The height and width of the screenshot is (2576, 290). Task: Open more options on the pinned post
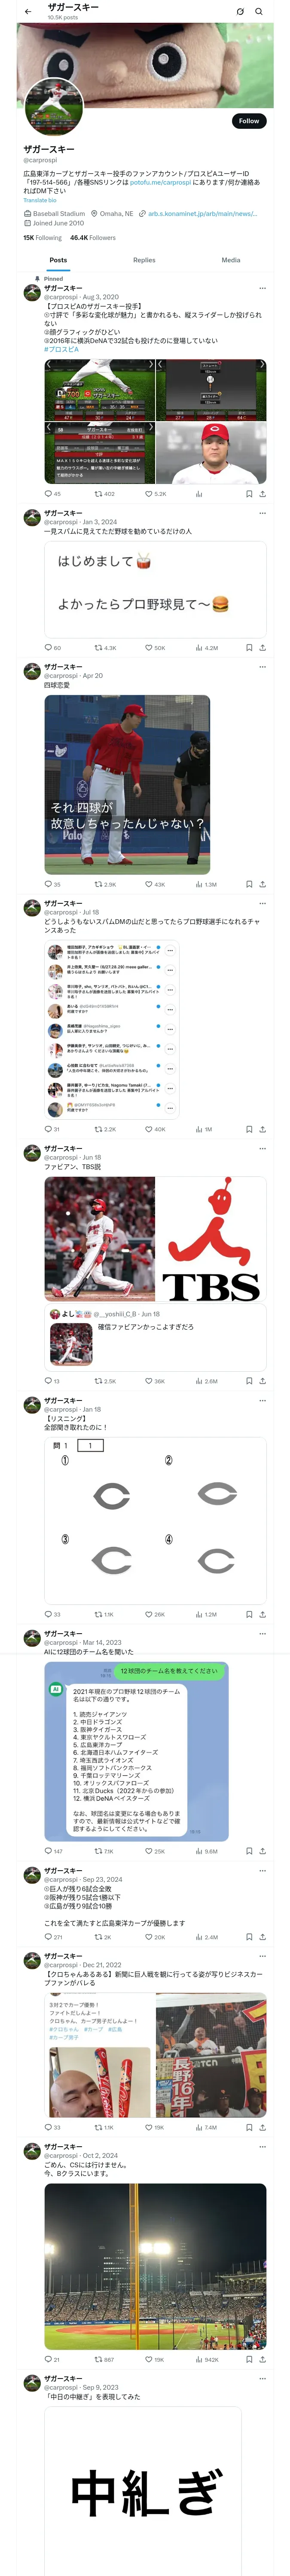[x=263, y=288]
